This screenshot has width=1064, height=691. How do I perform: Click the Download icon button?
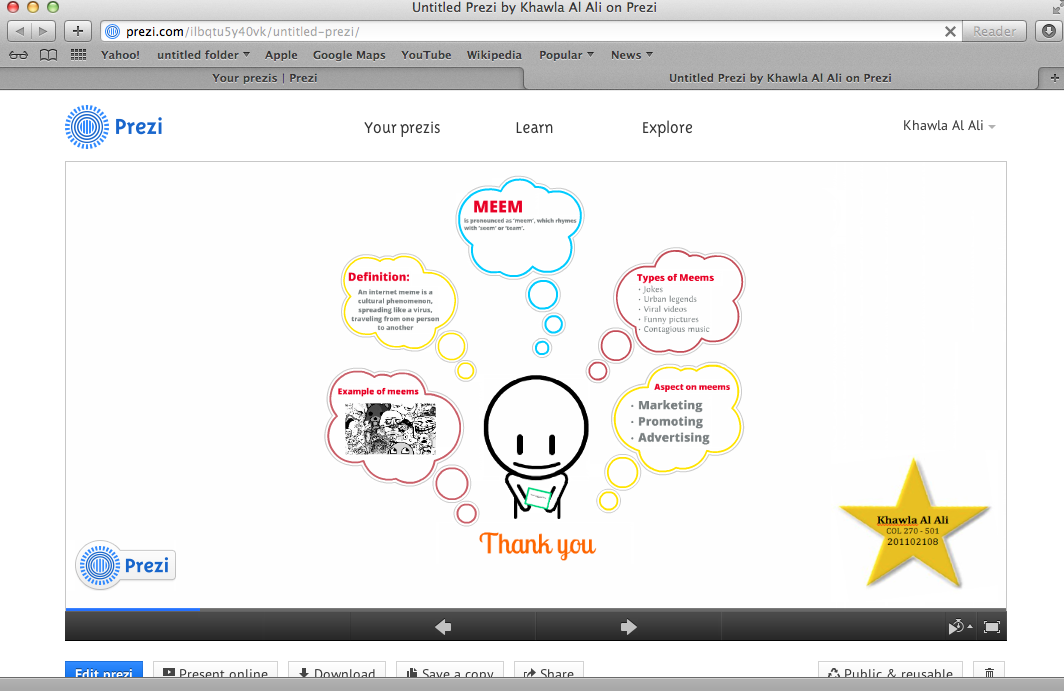click(305, 673)
